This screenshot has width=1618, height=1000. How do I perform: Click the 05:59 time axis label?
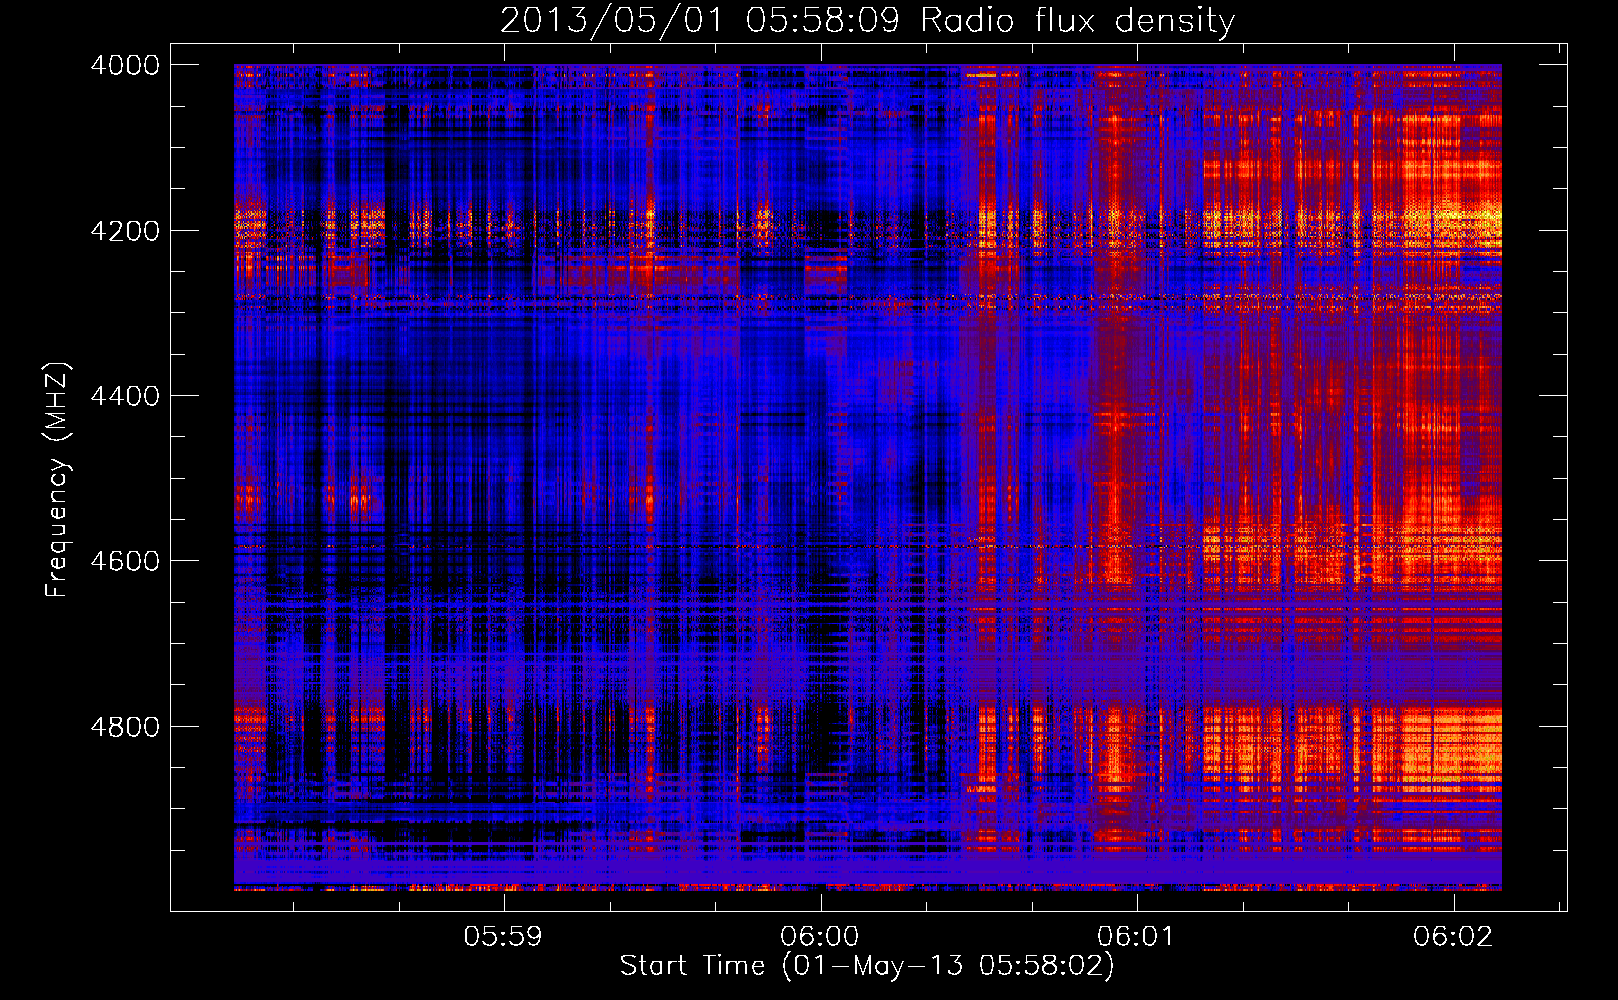pos(503,936)
